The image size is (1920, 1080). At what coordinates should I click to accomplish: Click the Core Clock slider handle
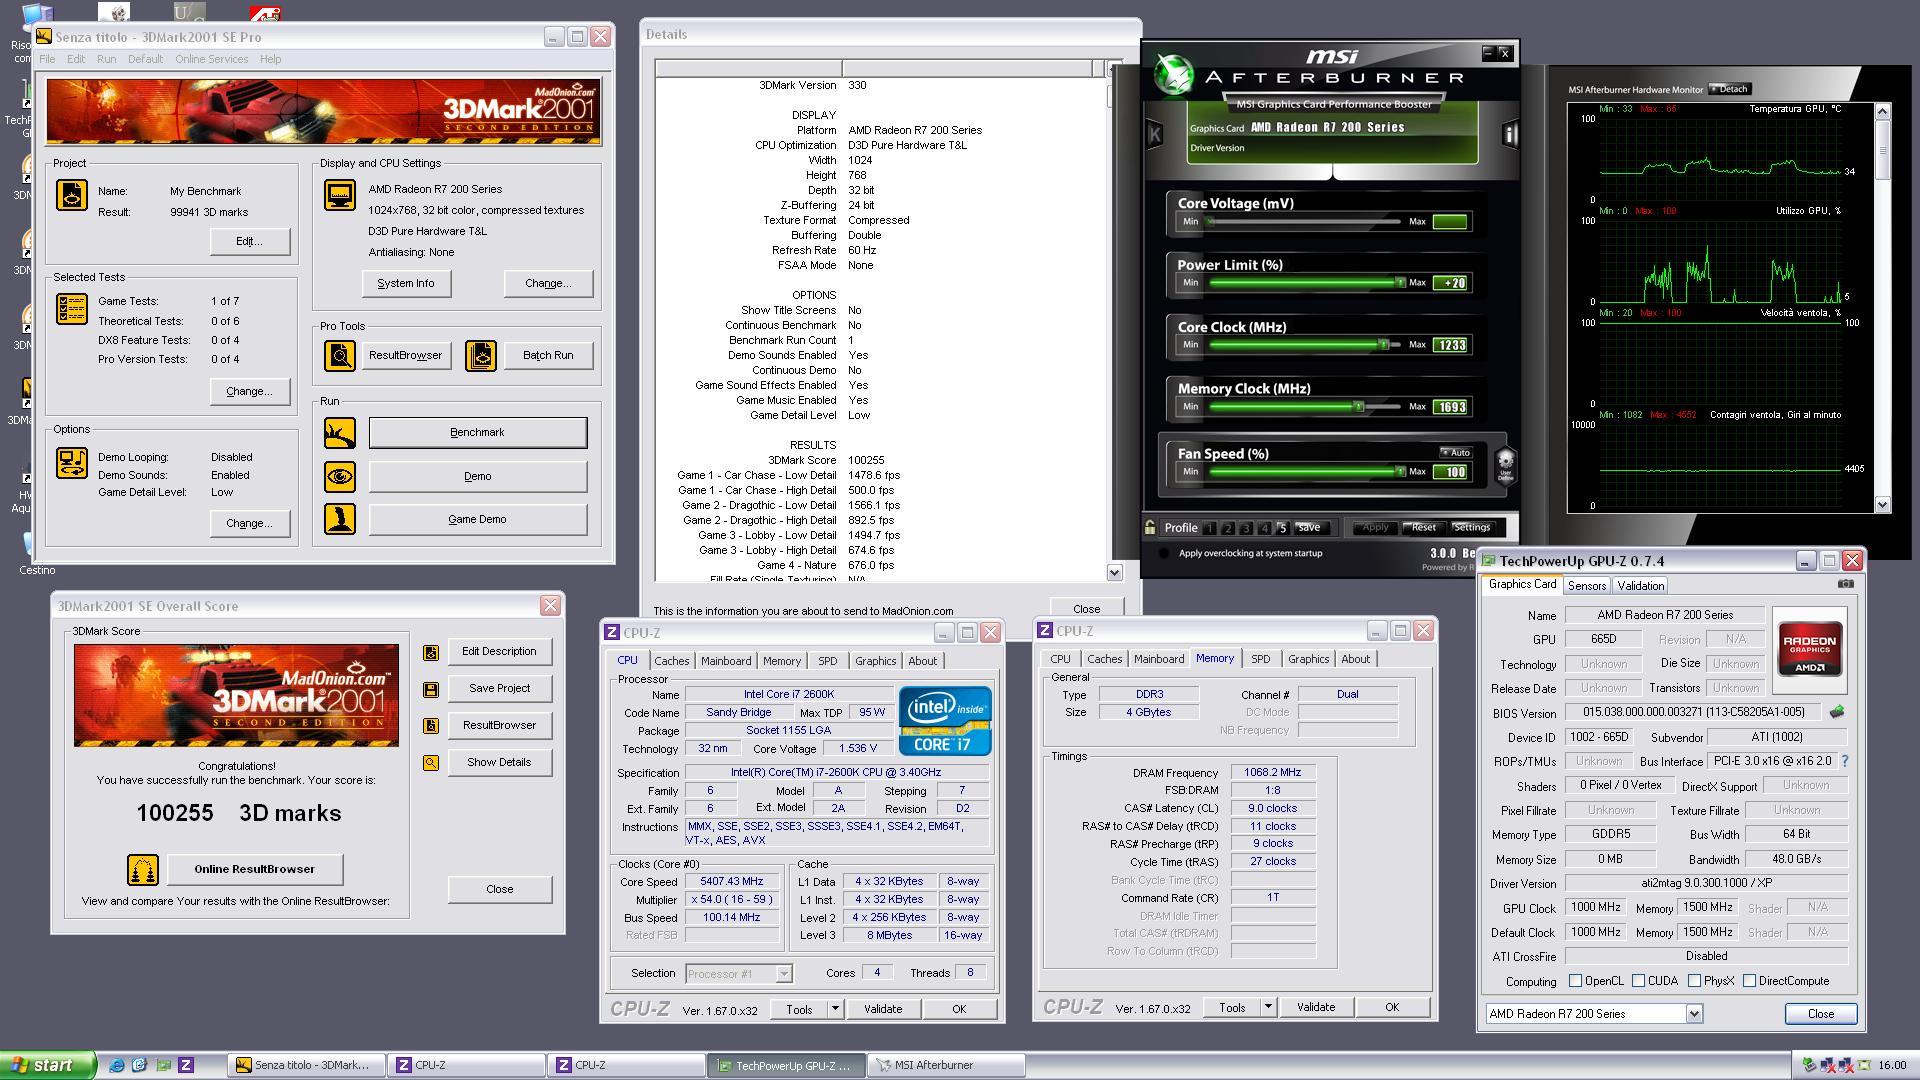[x=1384, y=345]
